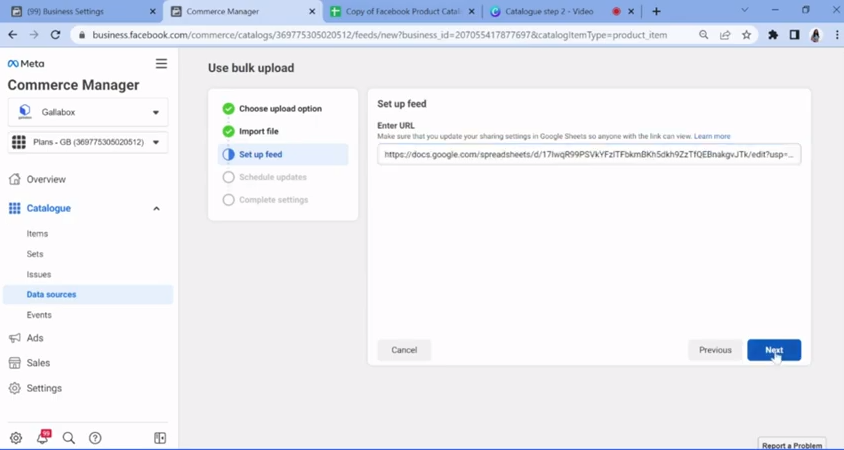Open the Plans - GB catalogue dropdown
The height and width of the screenshot is (450, 844).
pos(88,143)
